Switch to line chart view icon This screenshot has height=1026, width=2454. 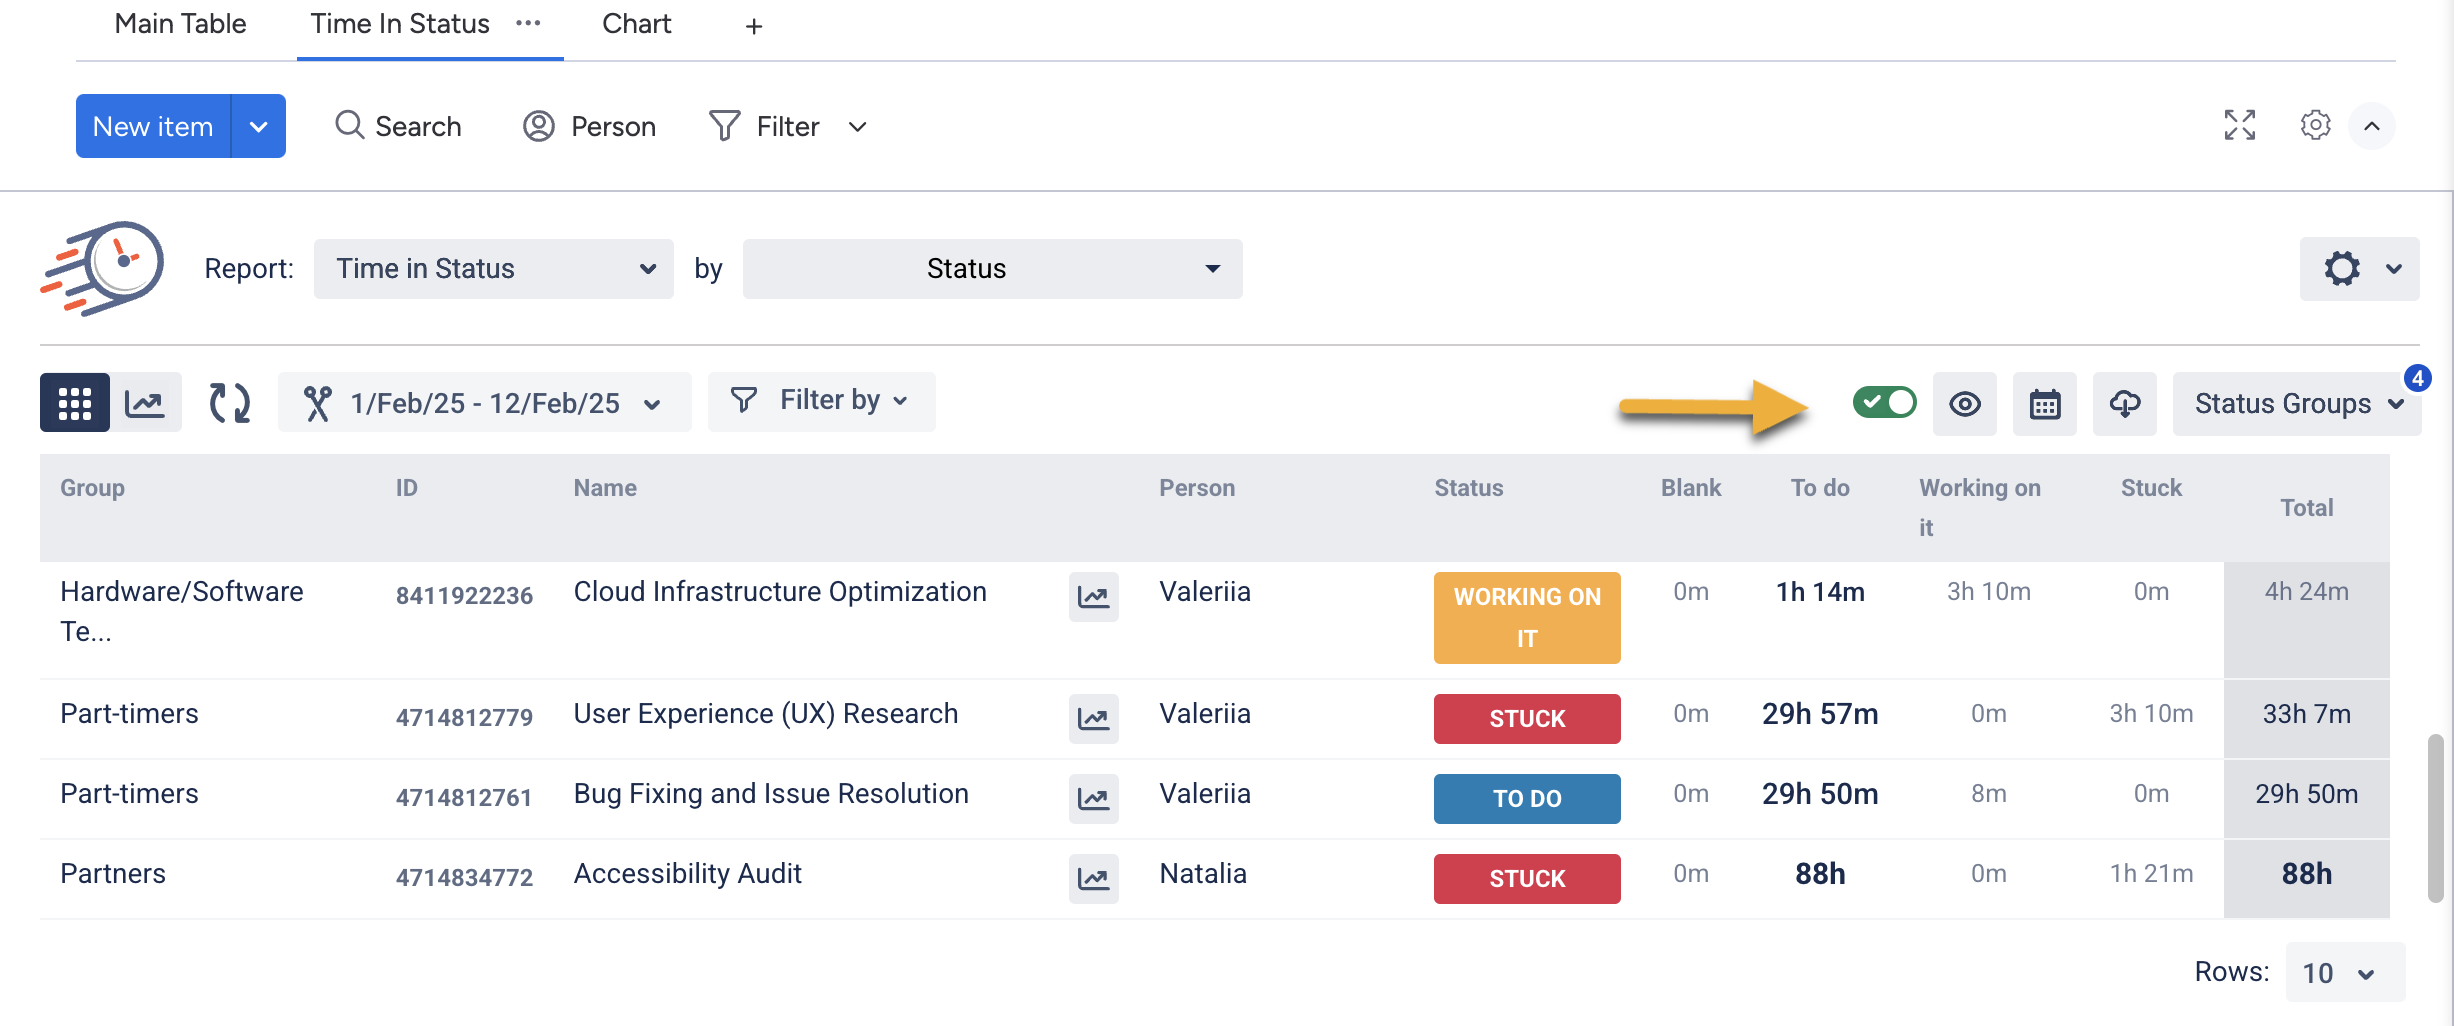click(x=146, y=403)
